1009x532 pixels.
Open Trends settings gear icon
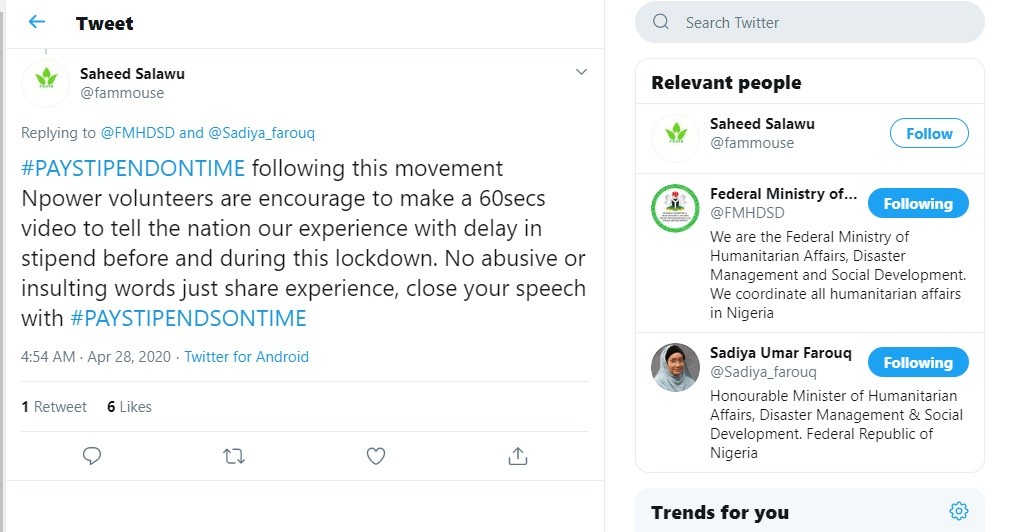click(958, 511)
